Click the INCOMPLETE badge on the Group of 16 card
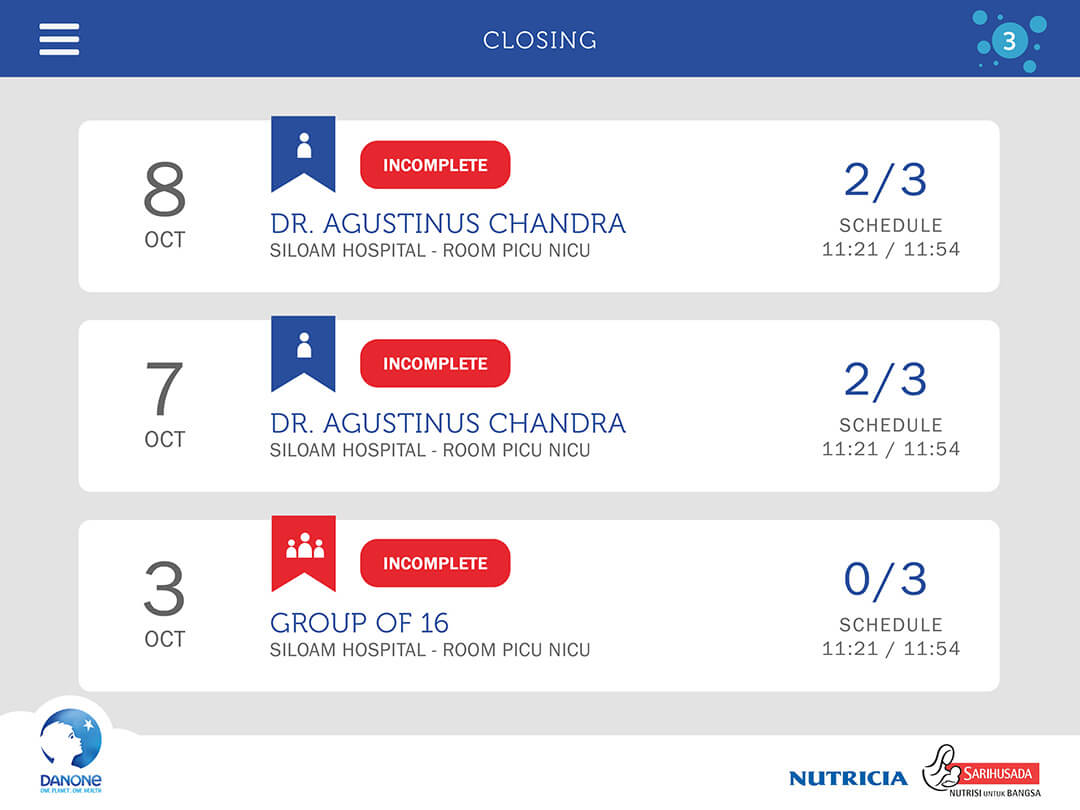Viewport: 1080px width, 810px height. pos(435,563)
